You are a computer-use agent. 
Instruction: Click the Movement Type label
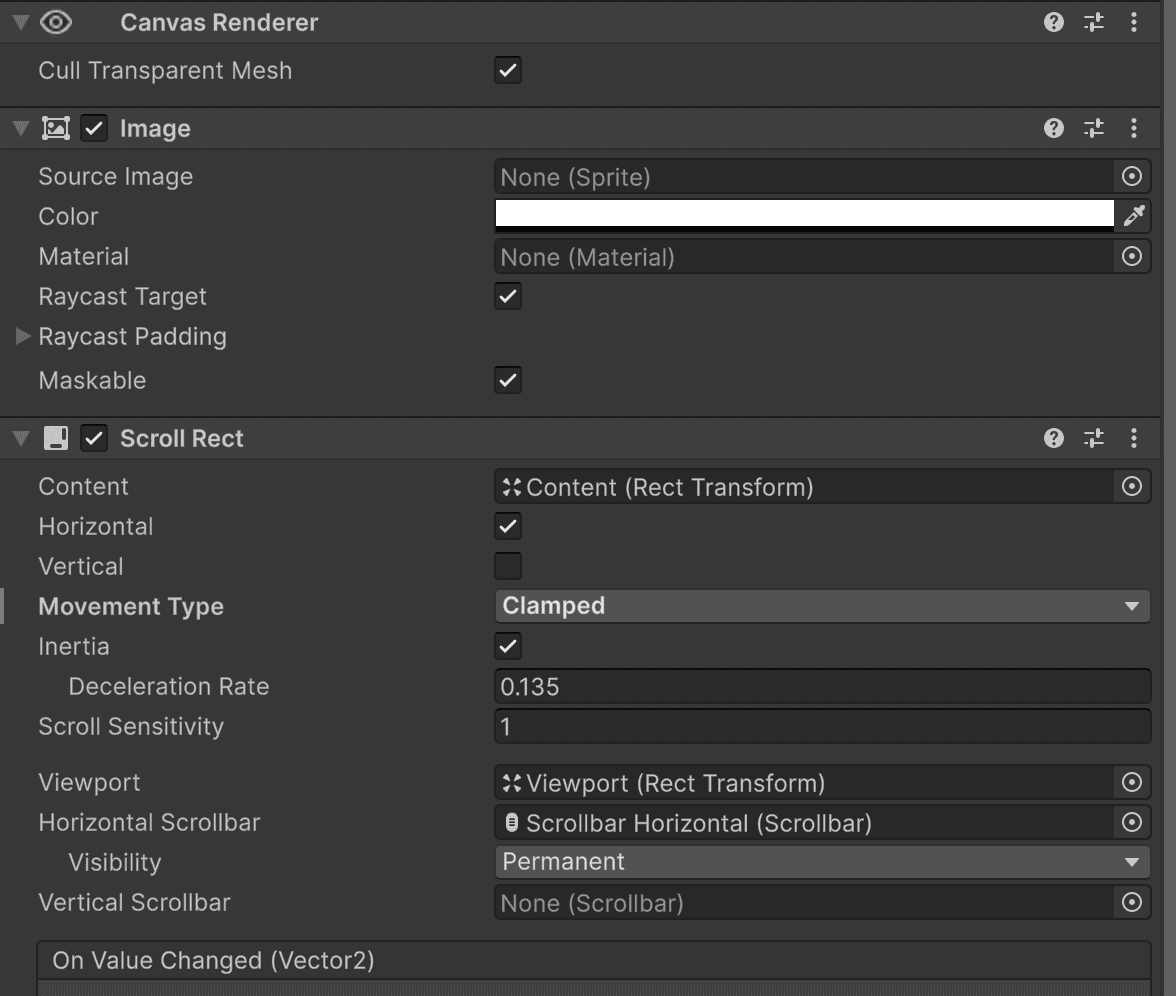[x=131, y=606]
